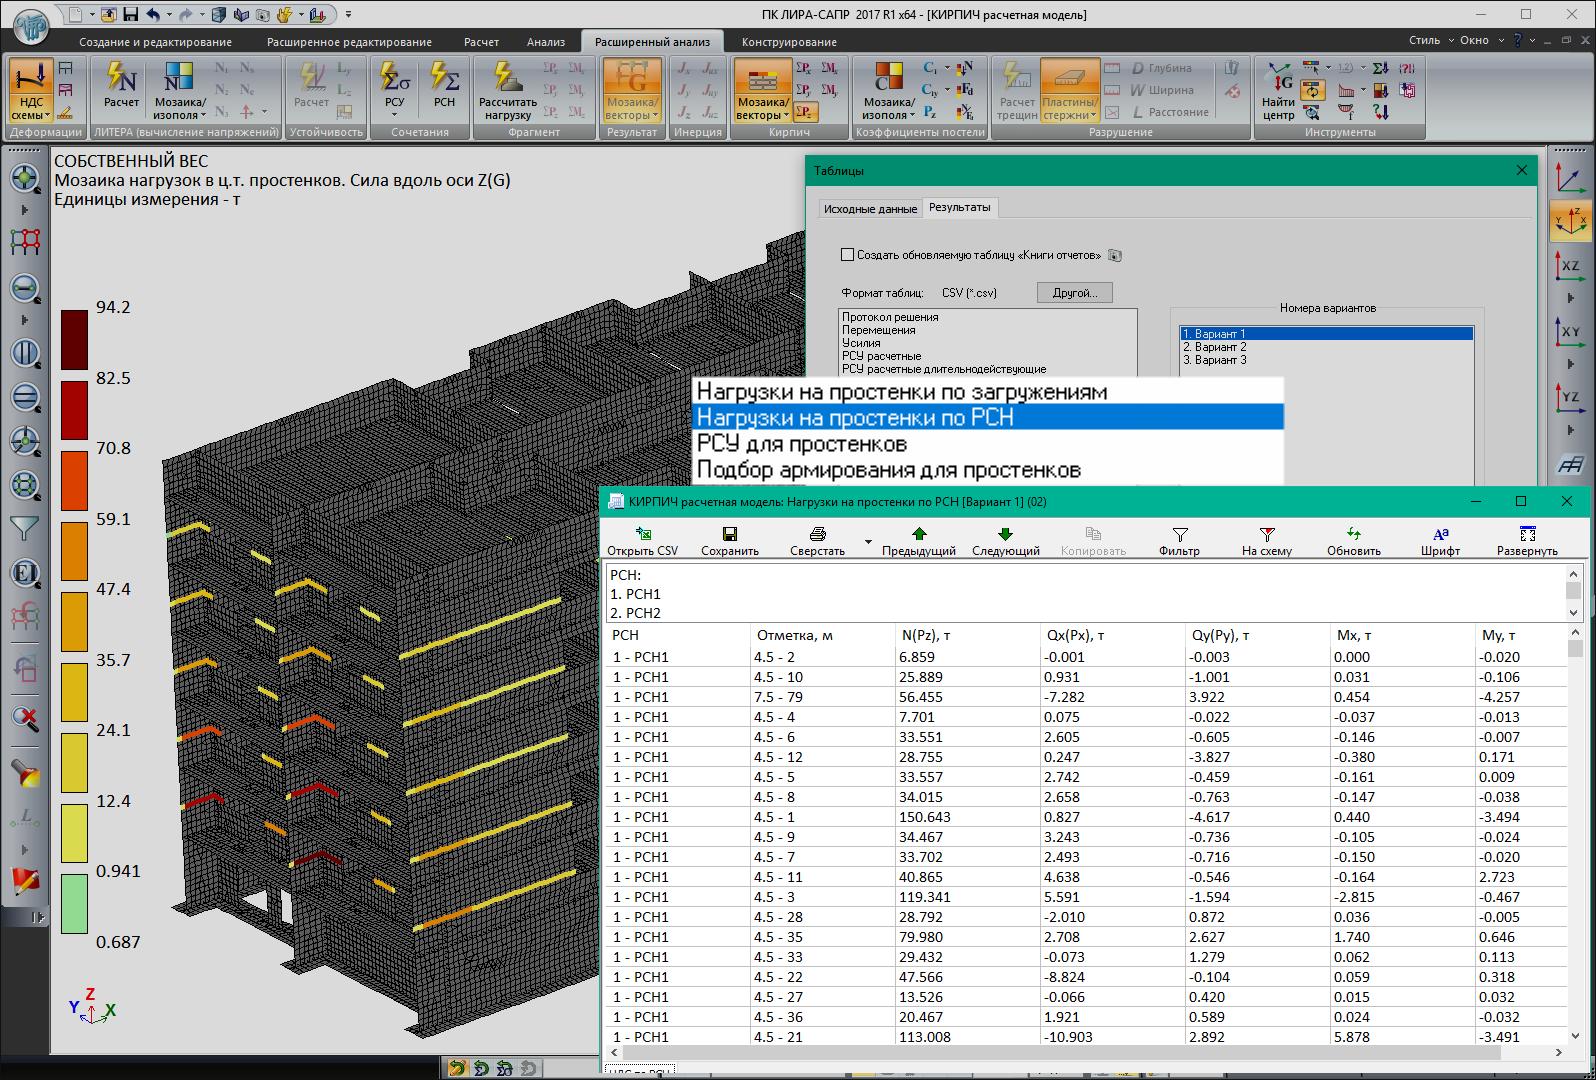Click the Следующий button
Image resolution: width=1596 pixels, height=1080 pixels.
pyautogui.click(x=1005, y=540)
